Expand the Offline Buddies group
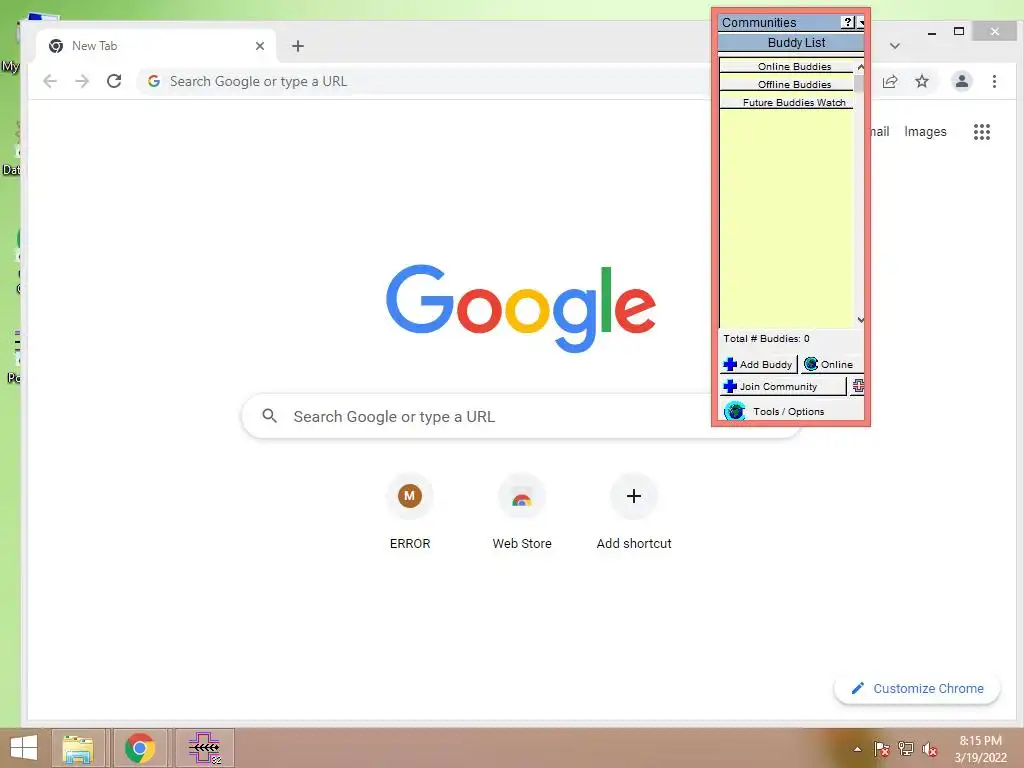The image size is (1024, 768). pyautogui.click(x=786, y=84)
